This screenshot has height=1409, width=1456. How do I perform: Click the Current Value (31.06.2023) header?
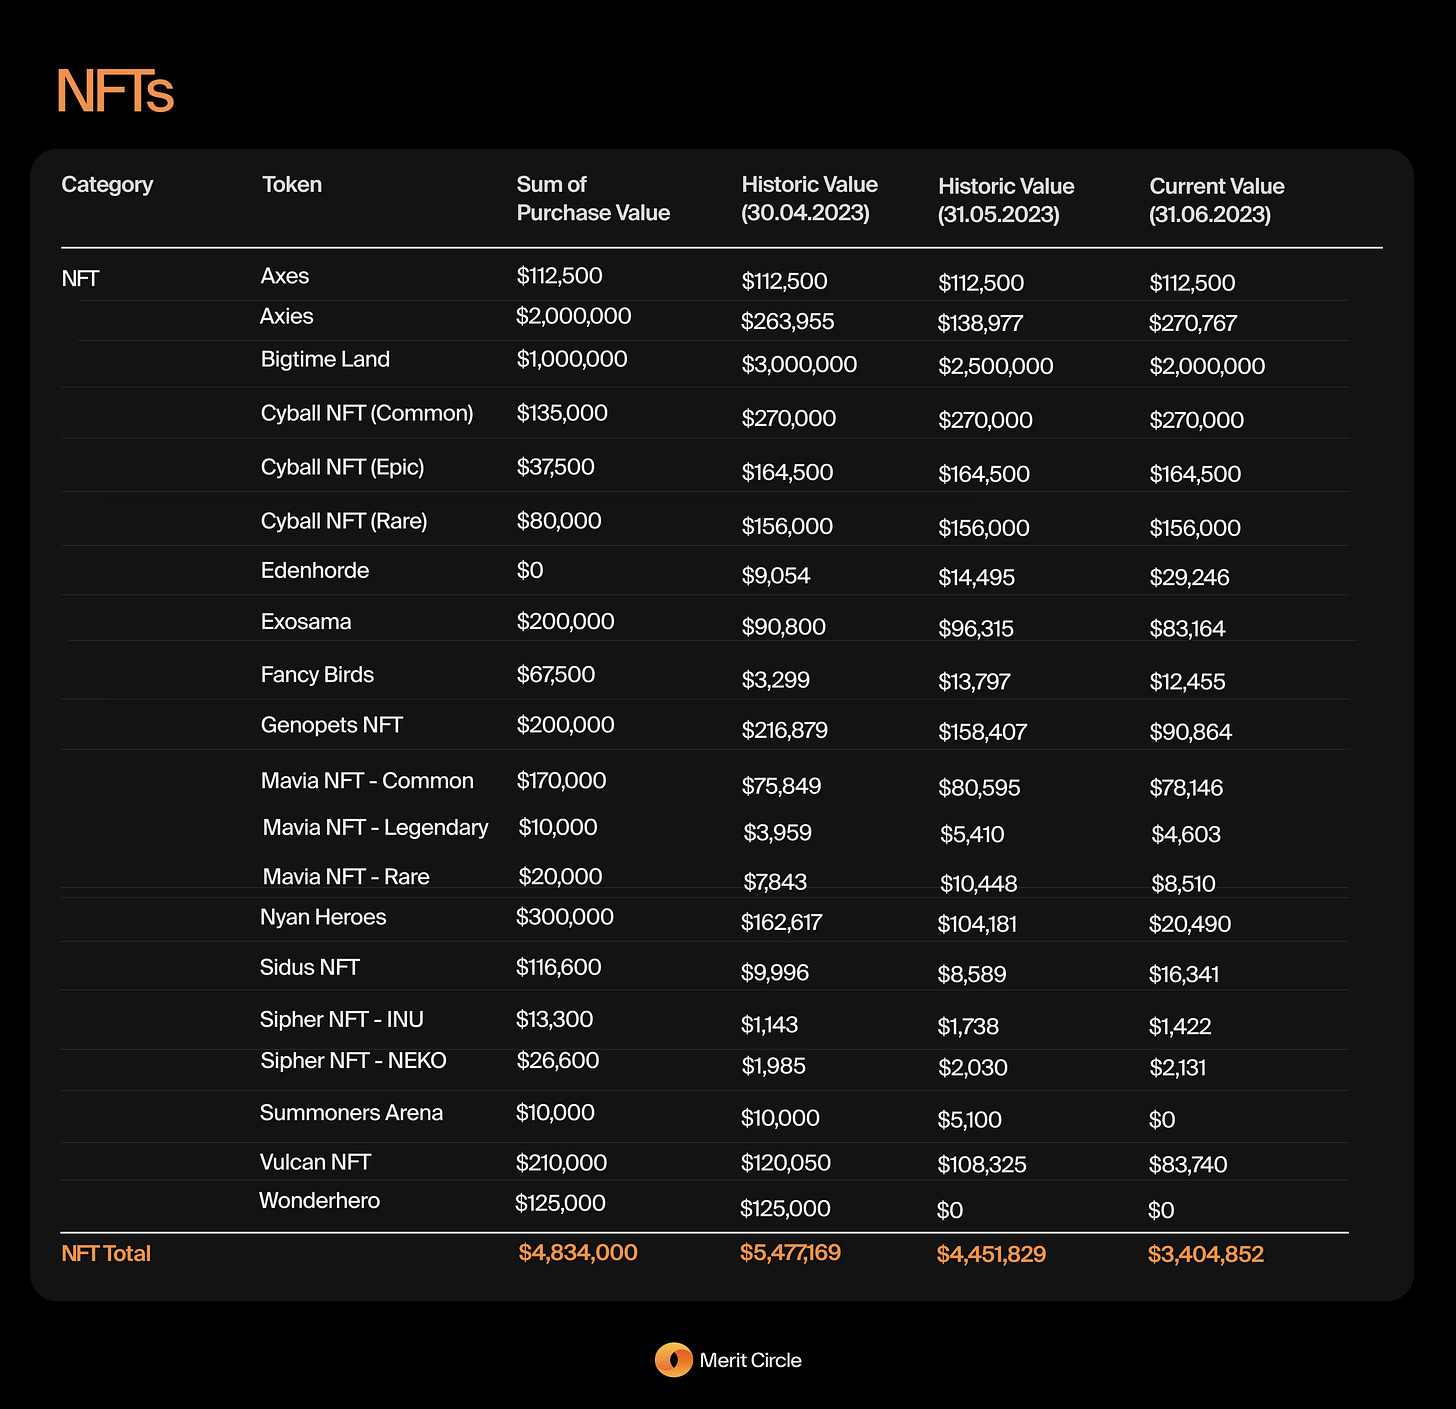pos(1217,200)
